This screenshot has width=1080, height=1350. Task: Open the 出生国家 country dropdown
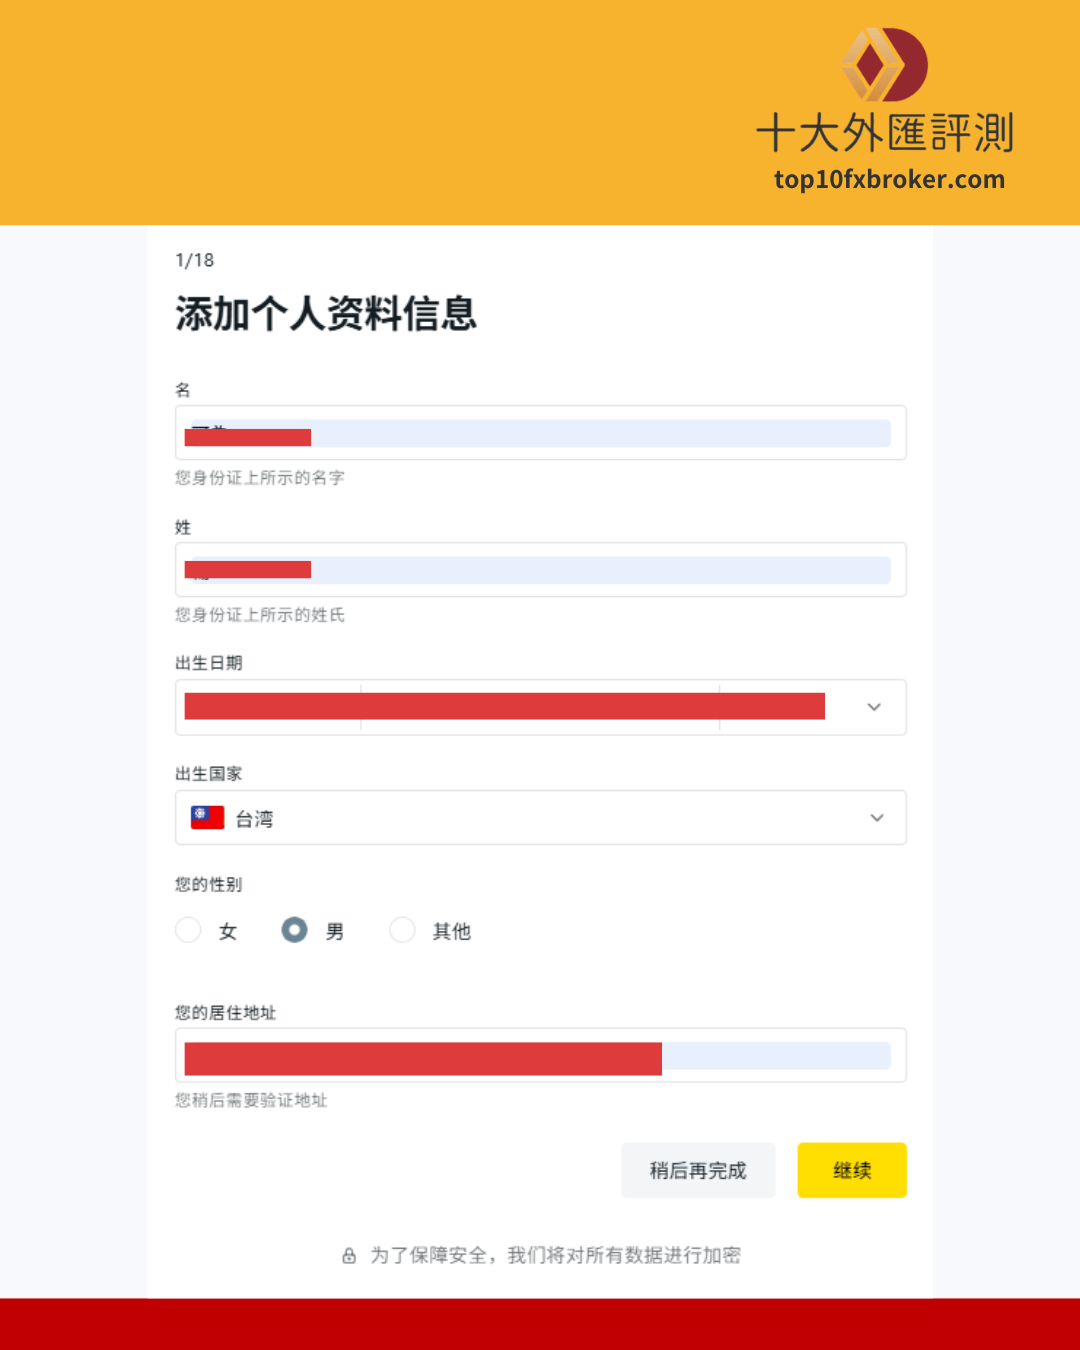541,818
